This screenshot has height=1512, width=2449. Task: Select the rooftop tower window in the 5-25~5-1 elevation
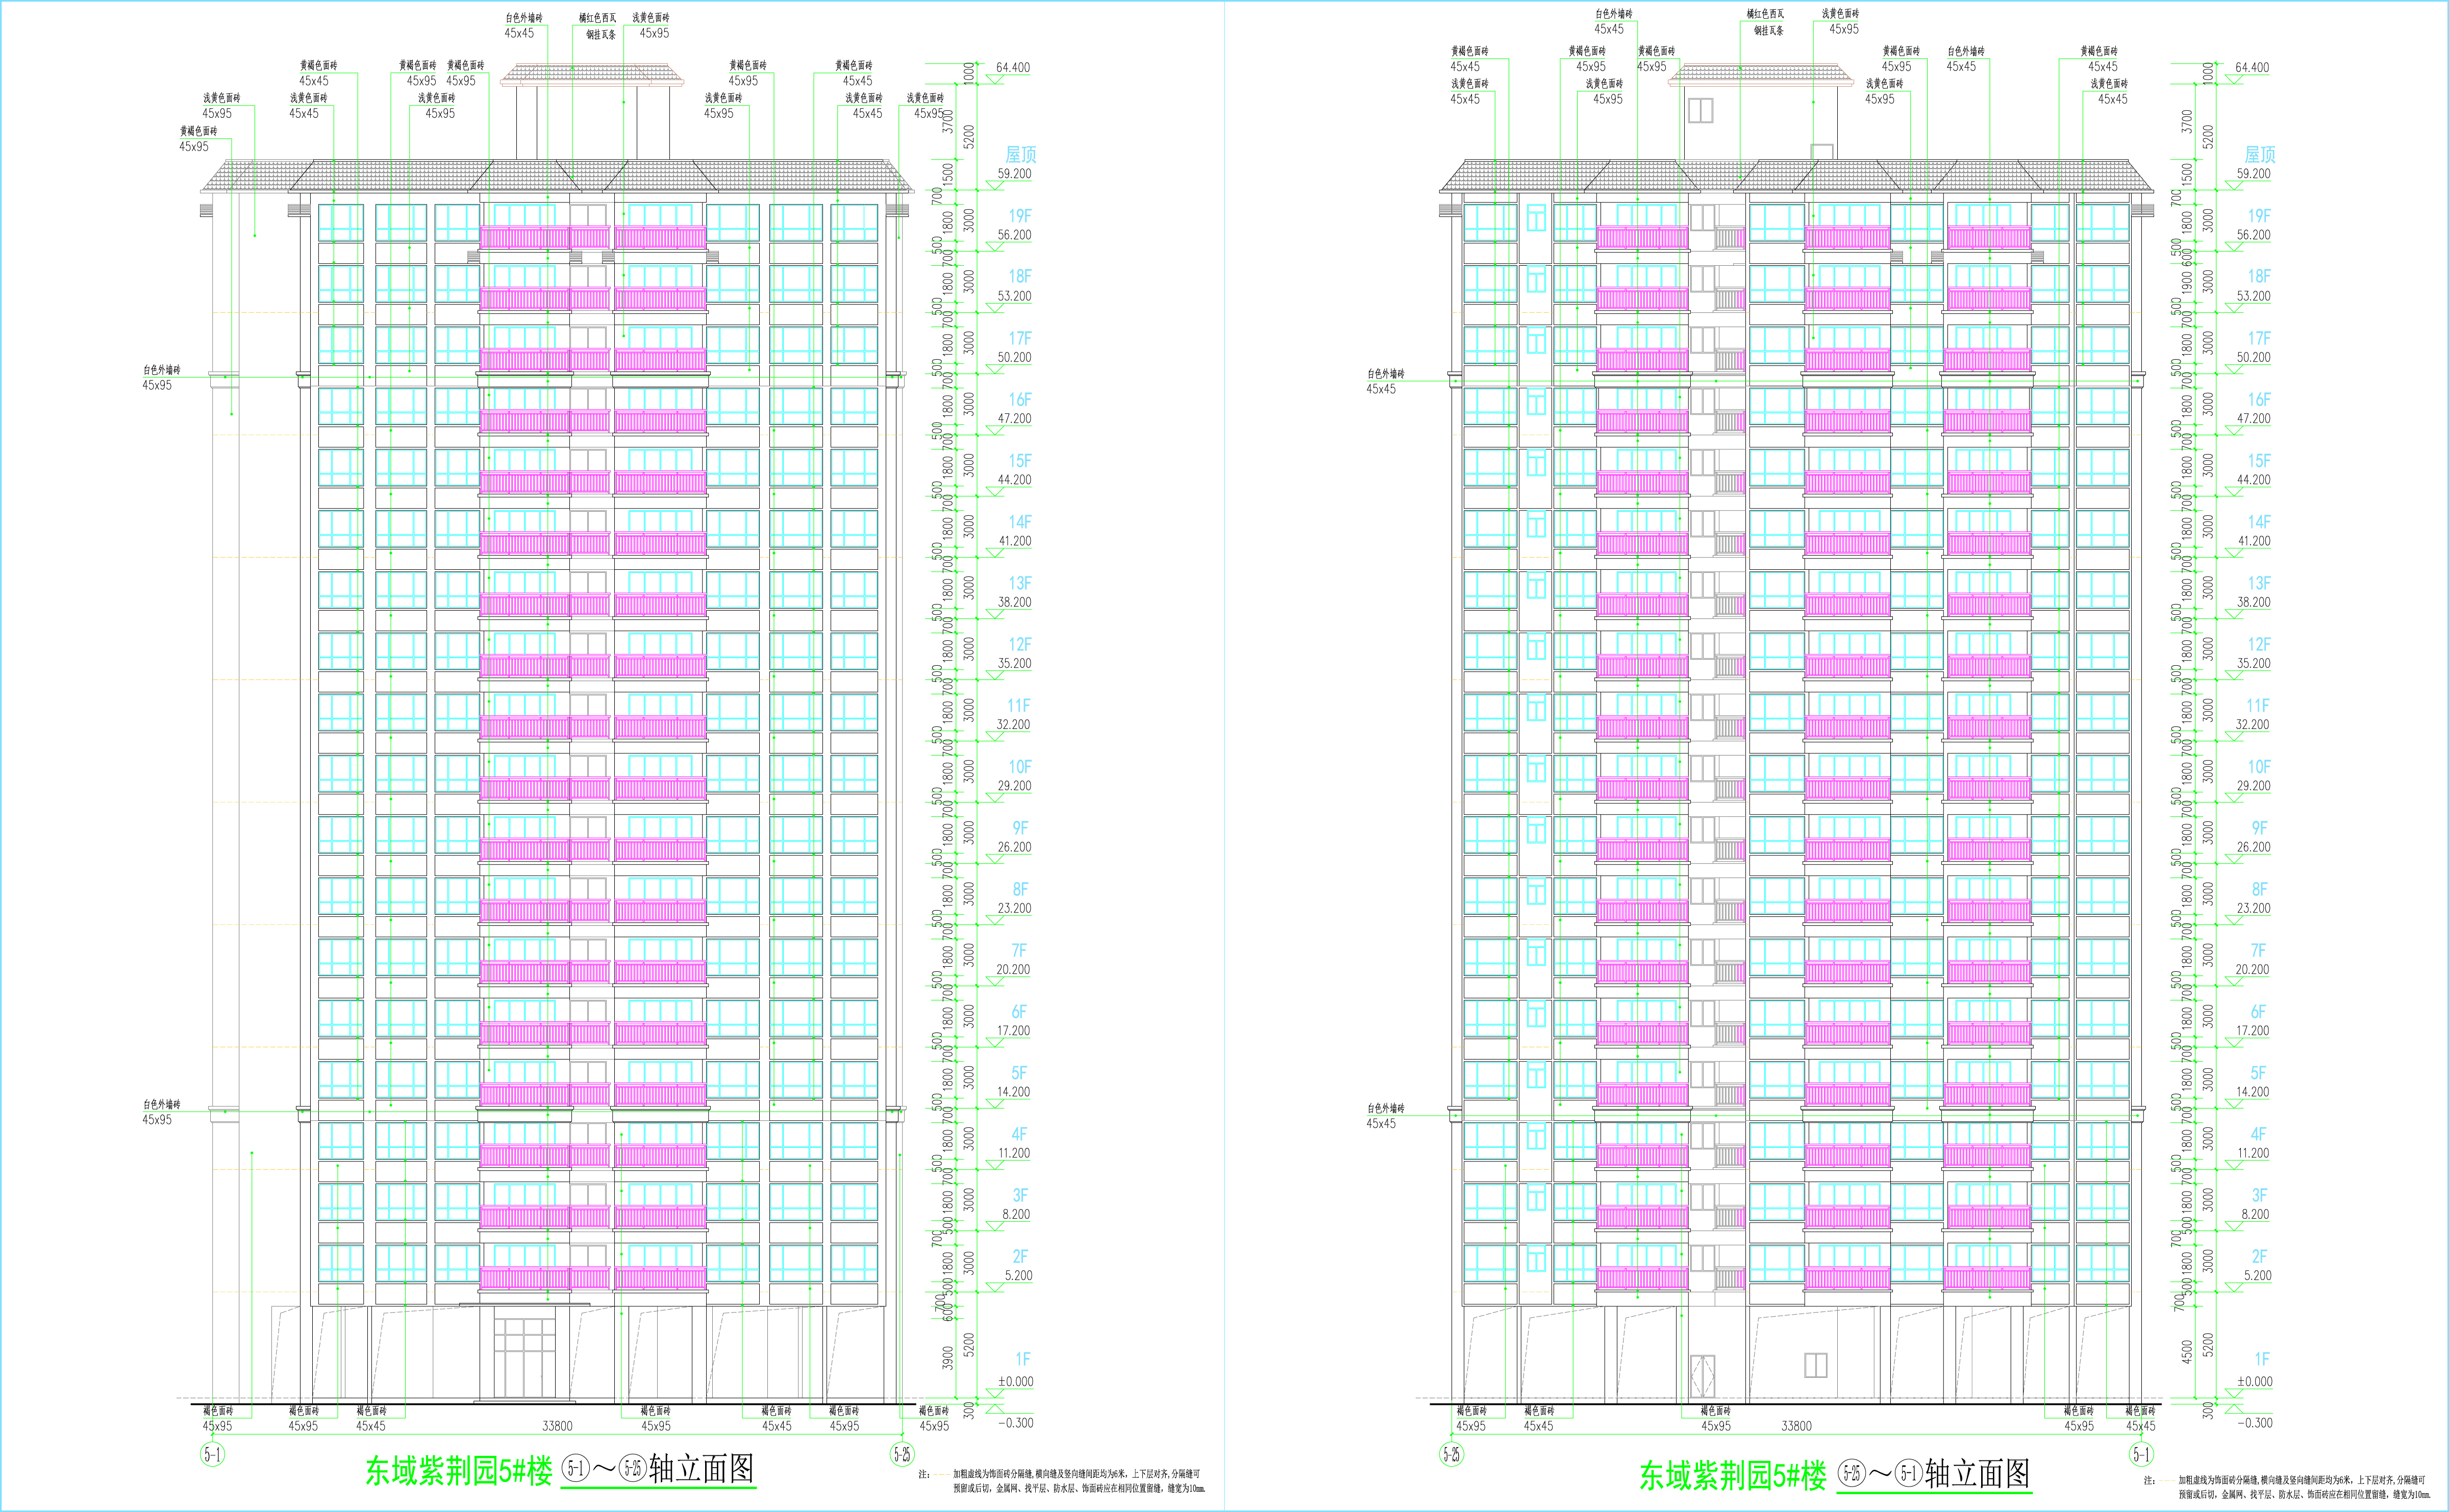1700,110
